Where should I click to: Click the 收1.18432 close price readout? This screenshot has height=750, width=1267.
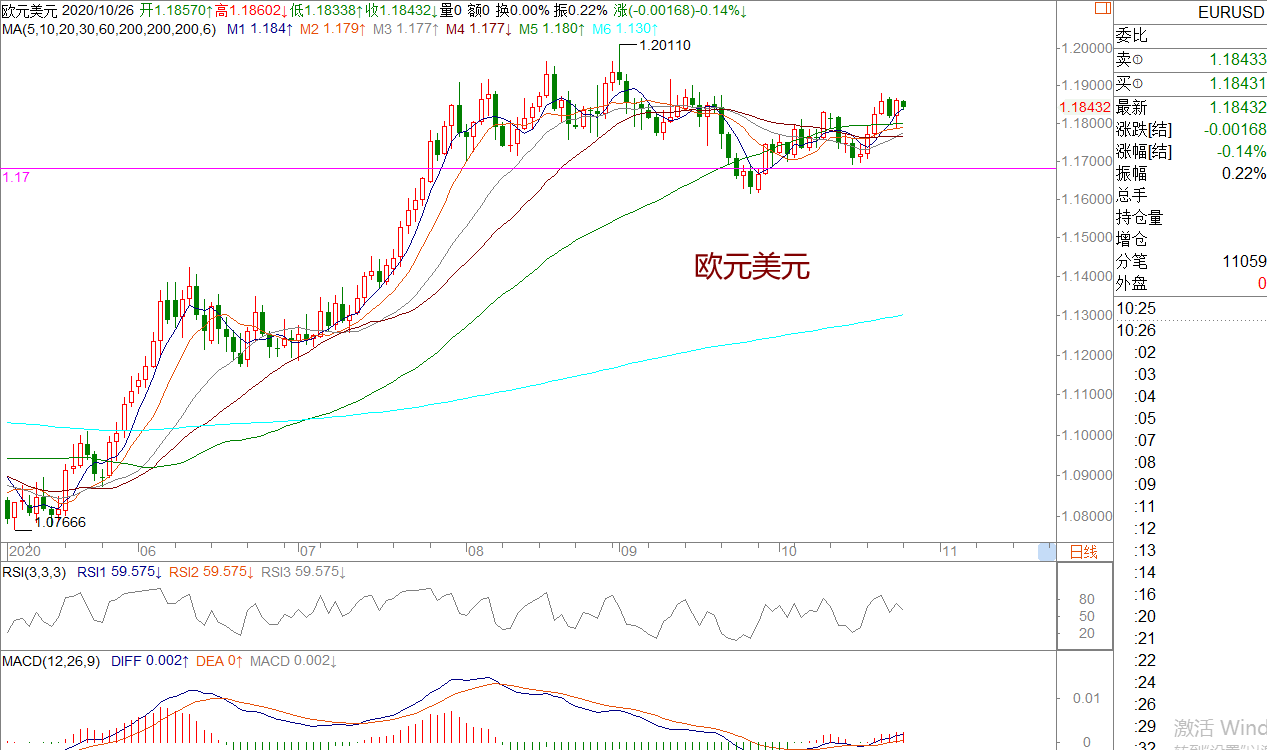tap(401, 11)
